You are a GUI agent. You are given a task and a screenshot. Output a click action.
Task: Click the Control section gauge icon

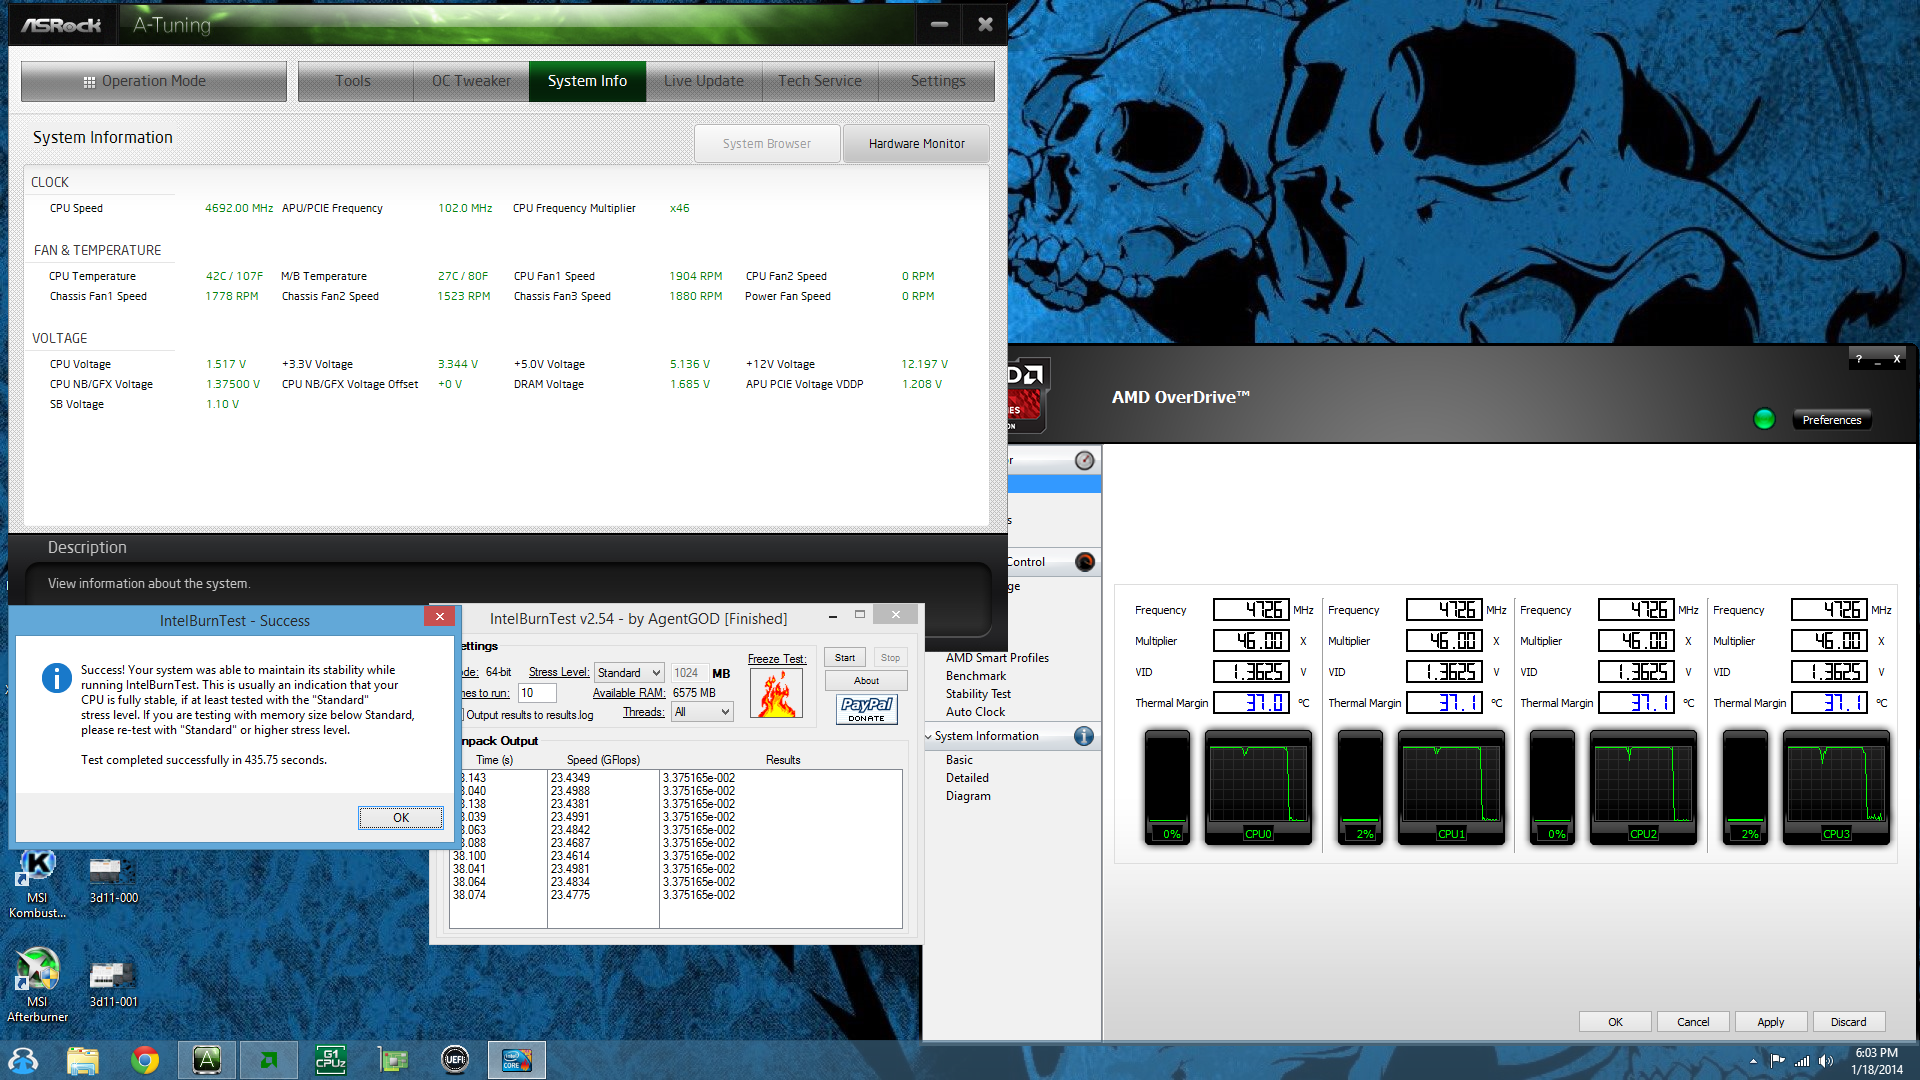click(1085, 562)
